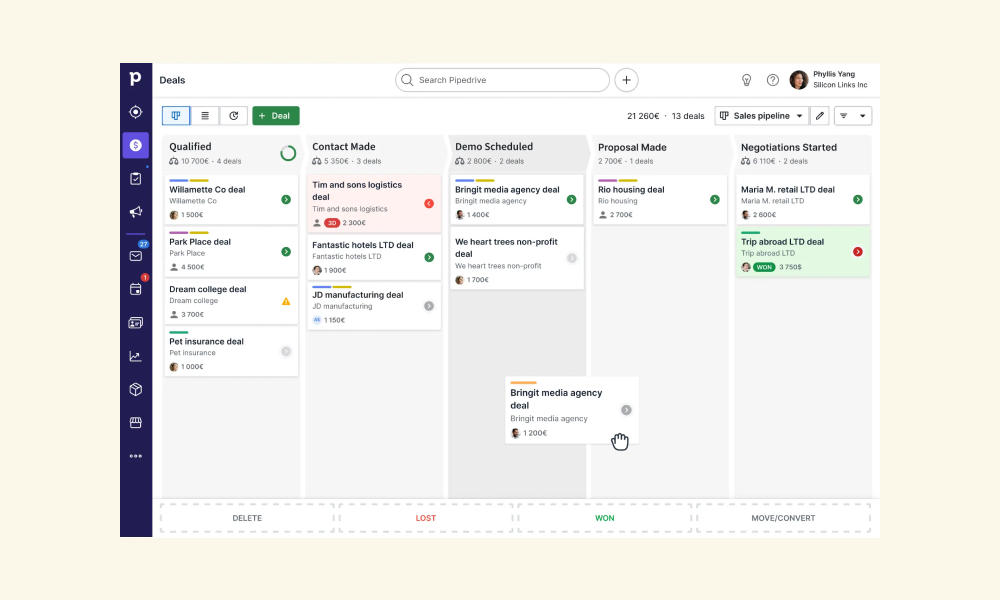
Task: Open the Sales assistant lightbulb icon
Action: 746,80
